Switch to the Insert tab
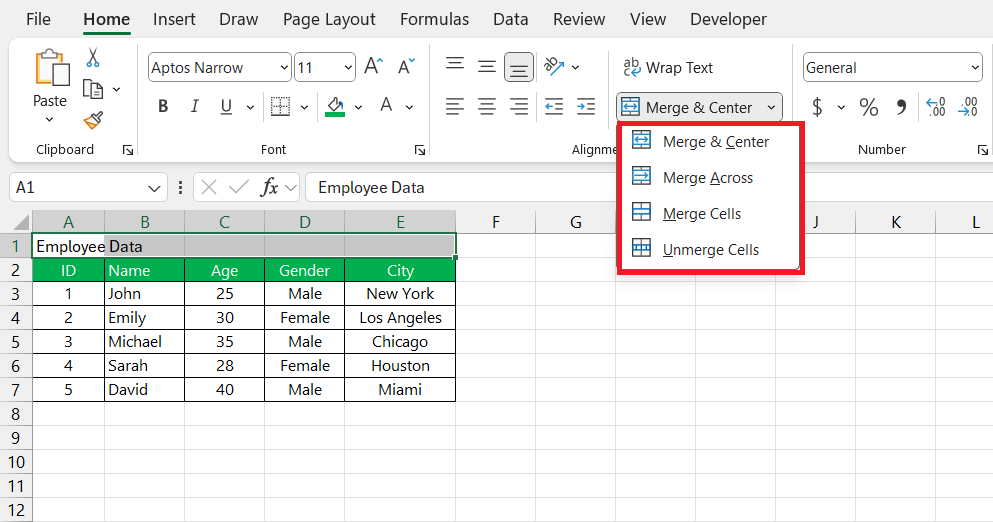Screen dimensions: 993x522 coord(174,20)
